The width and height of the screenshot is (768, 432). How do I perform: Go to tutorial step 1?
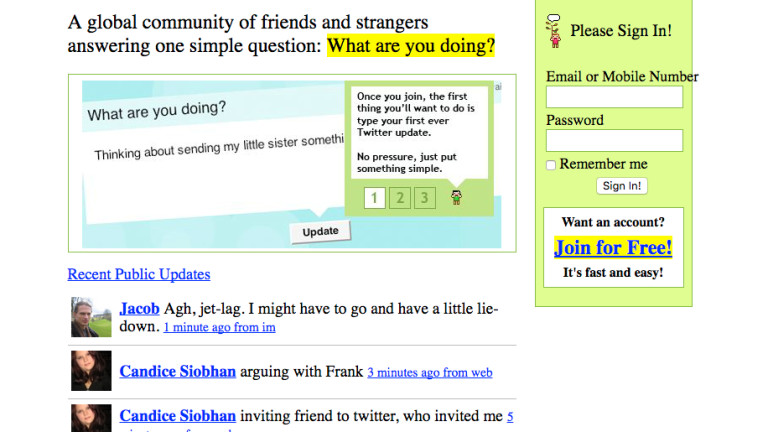[x=373, y=198]
